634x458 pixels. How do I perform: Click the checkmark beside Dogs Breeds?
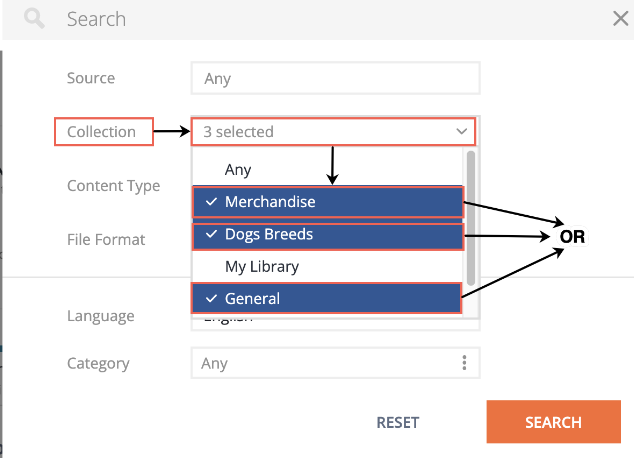click(x=211, y=234)
